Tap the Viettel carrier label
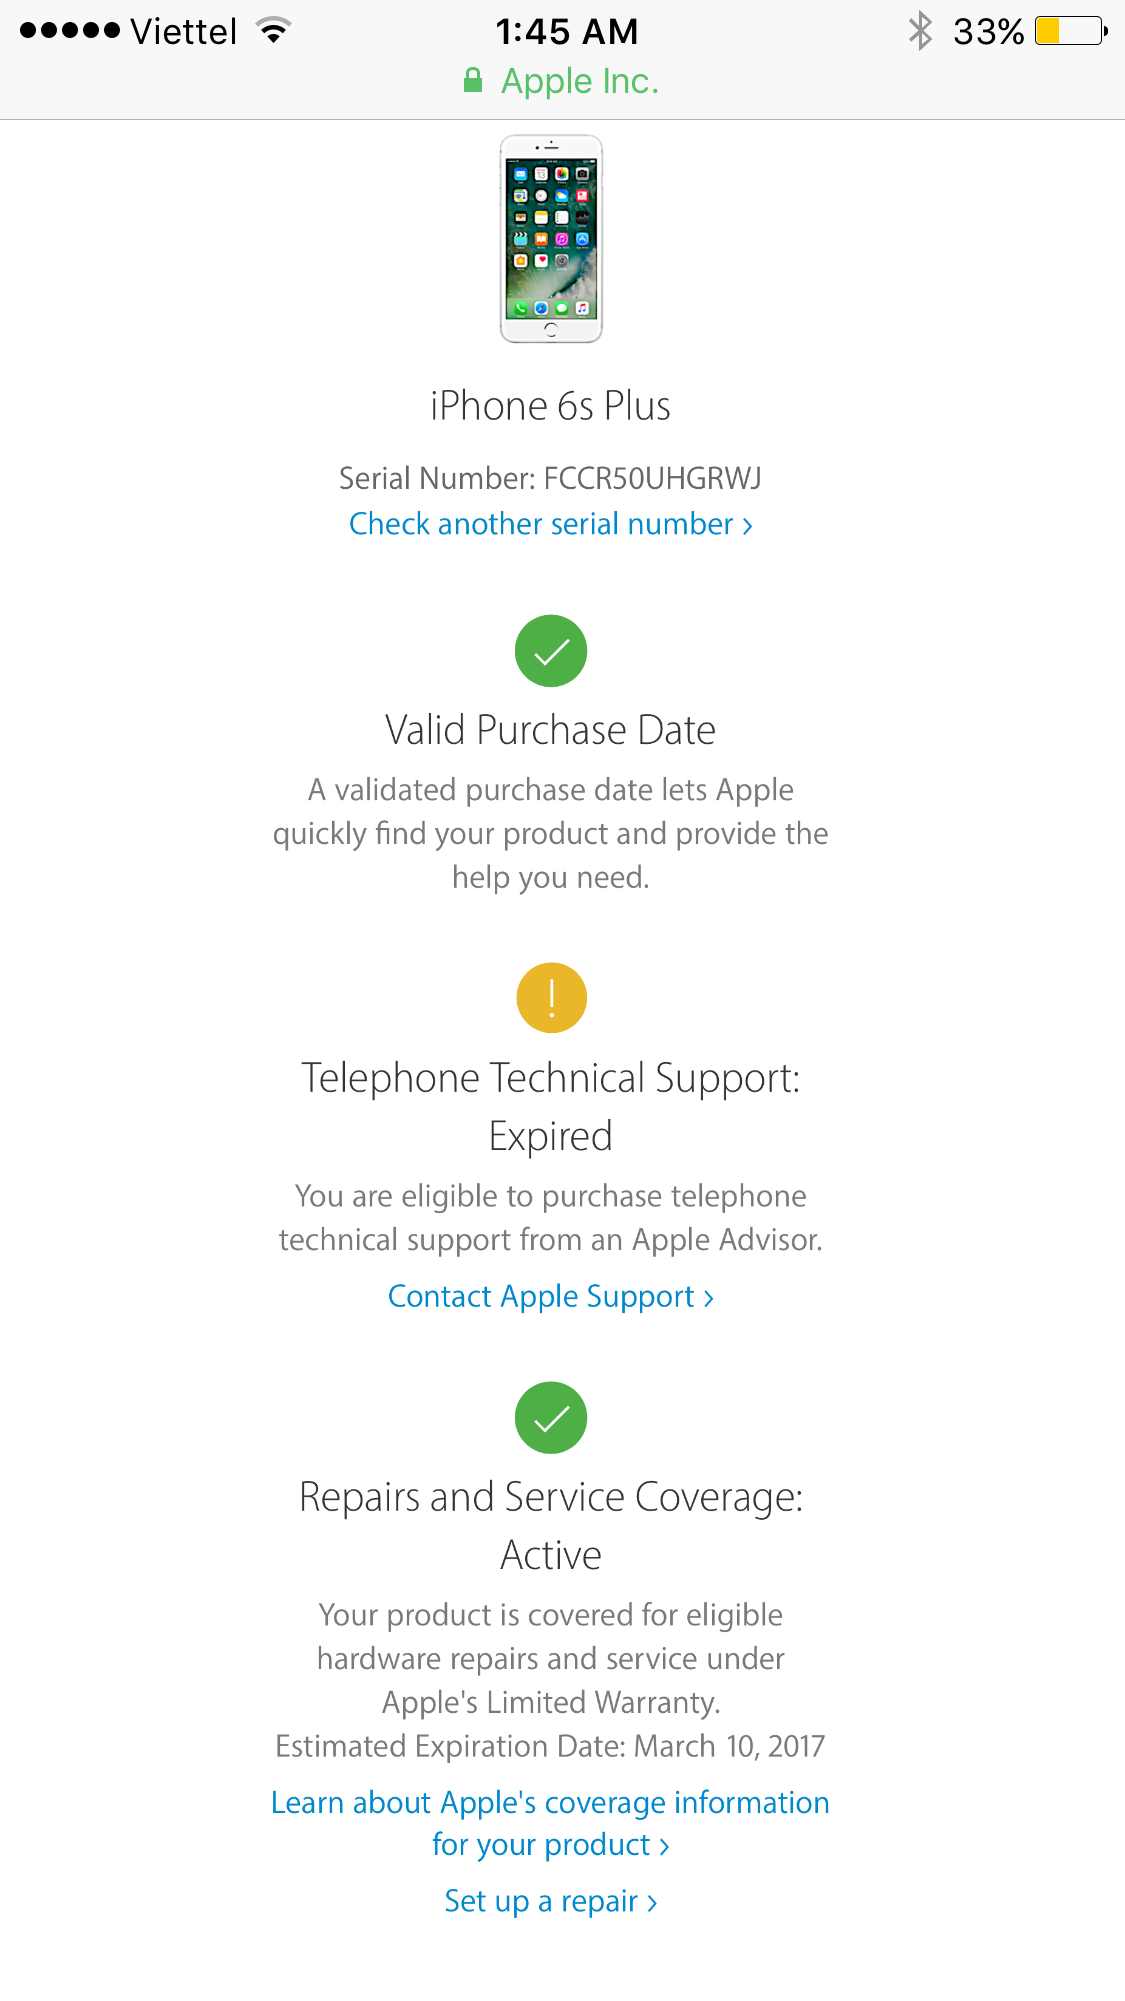 click(184, 31)
